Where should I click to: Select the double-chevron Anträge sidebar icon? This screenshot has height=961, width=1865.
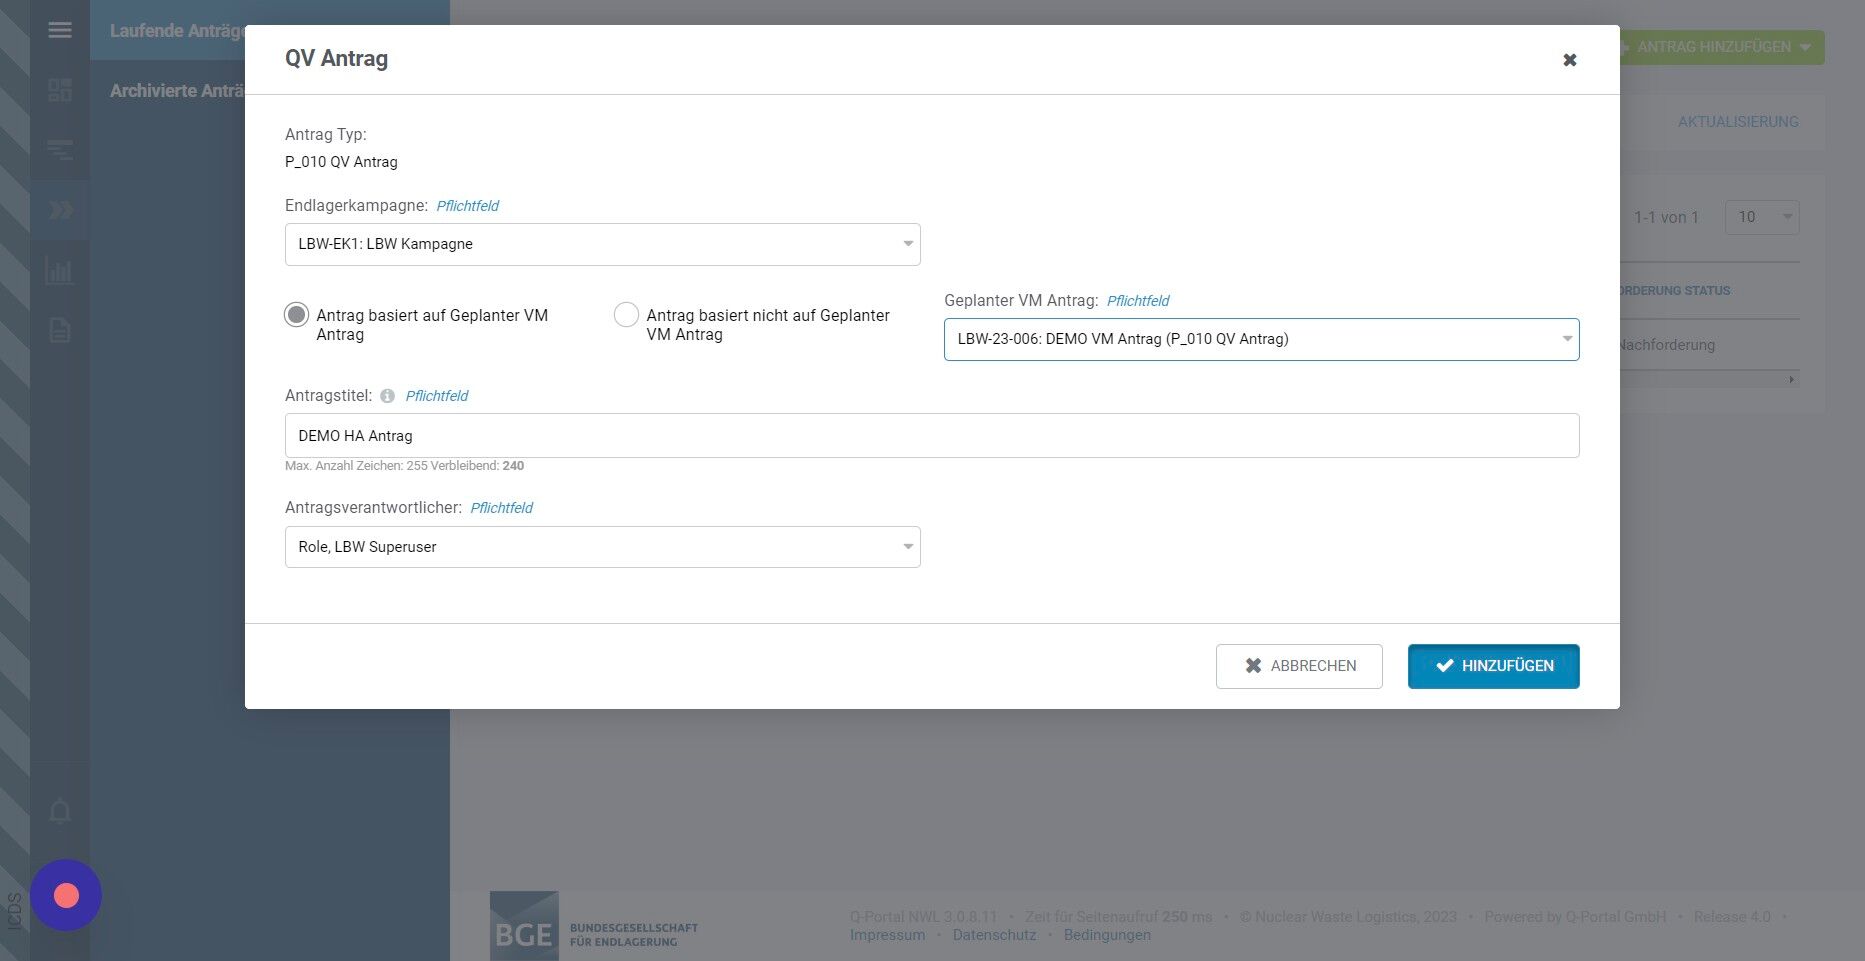(x=60, y=210)
